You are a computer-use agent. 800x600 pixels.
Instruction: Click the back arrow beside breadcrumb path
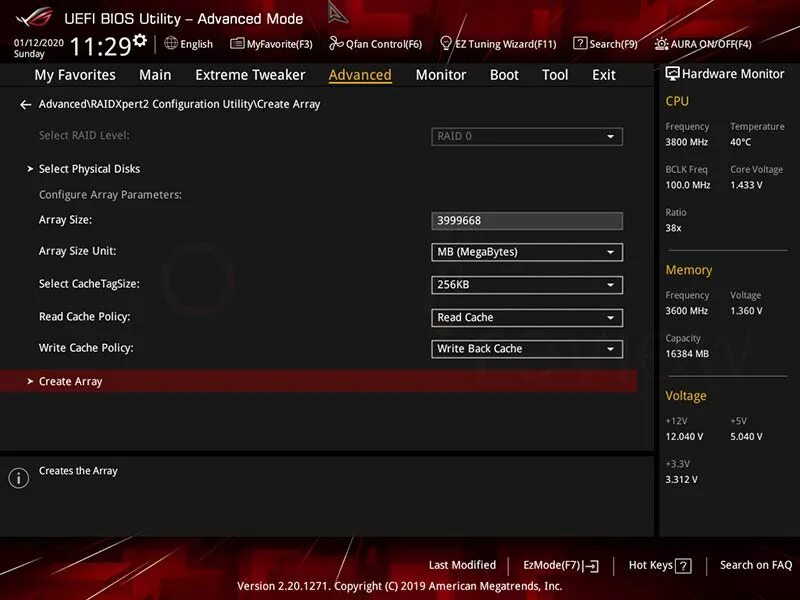[x=26, y=105]
